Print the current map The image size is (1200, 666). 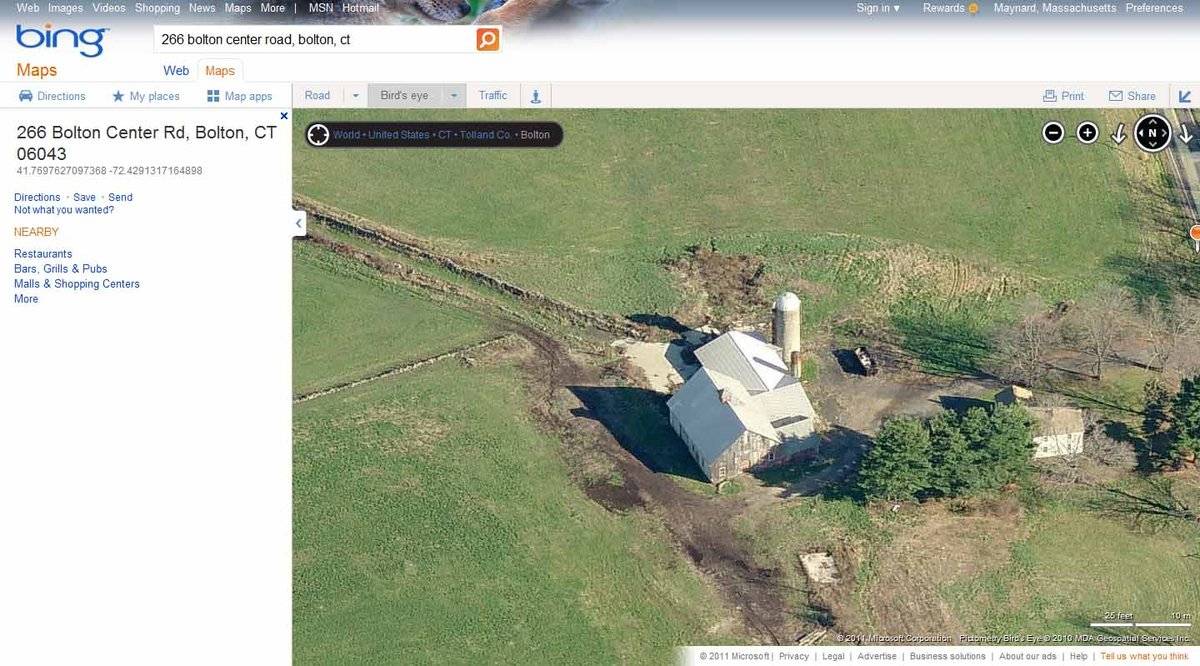1063,95
